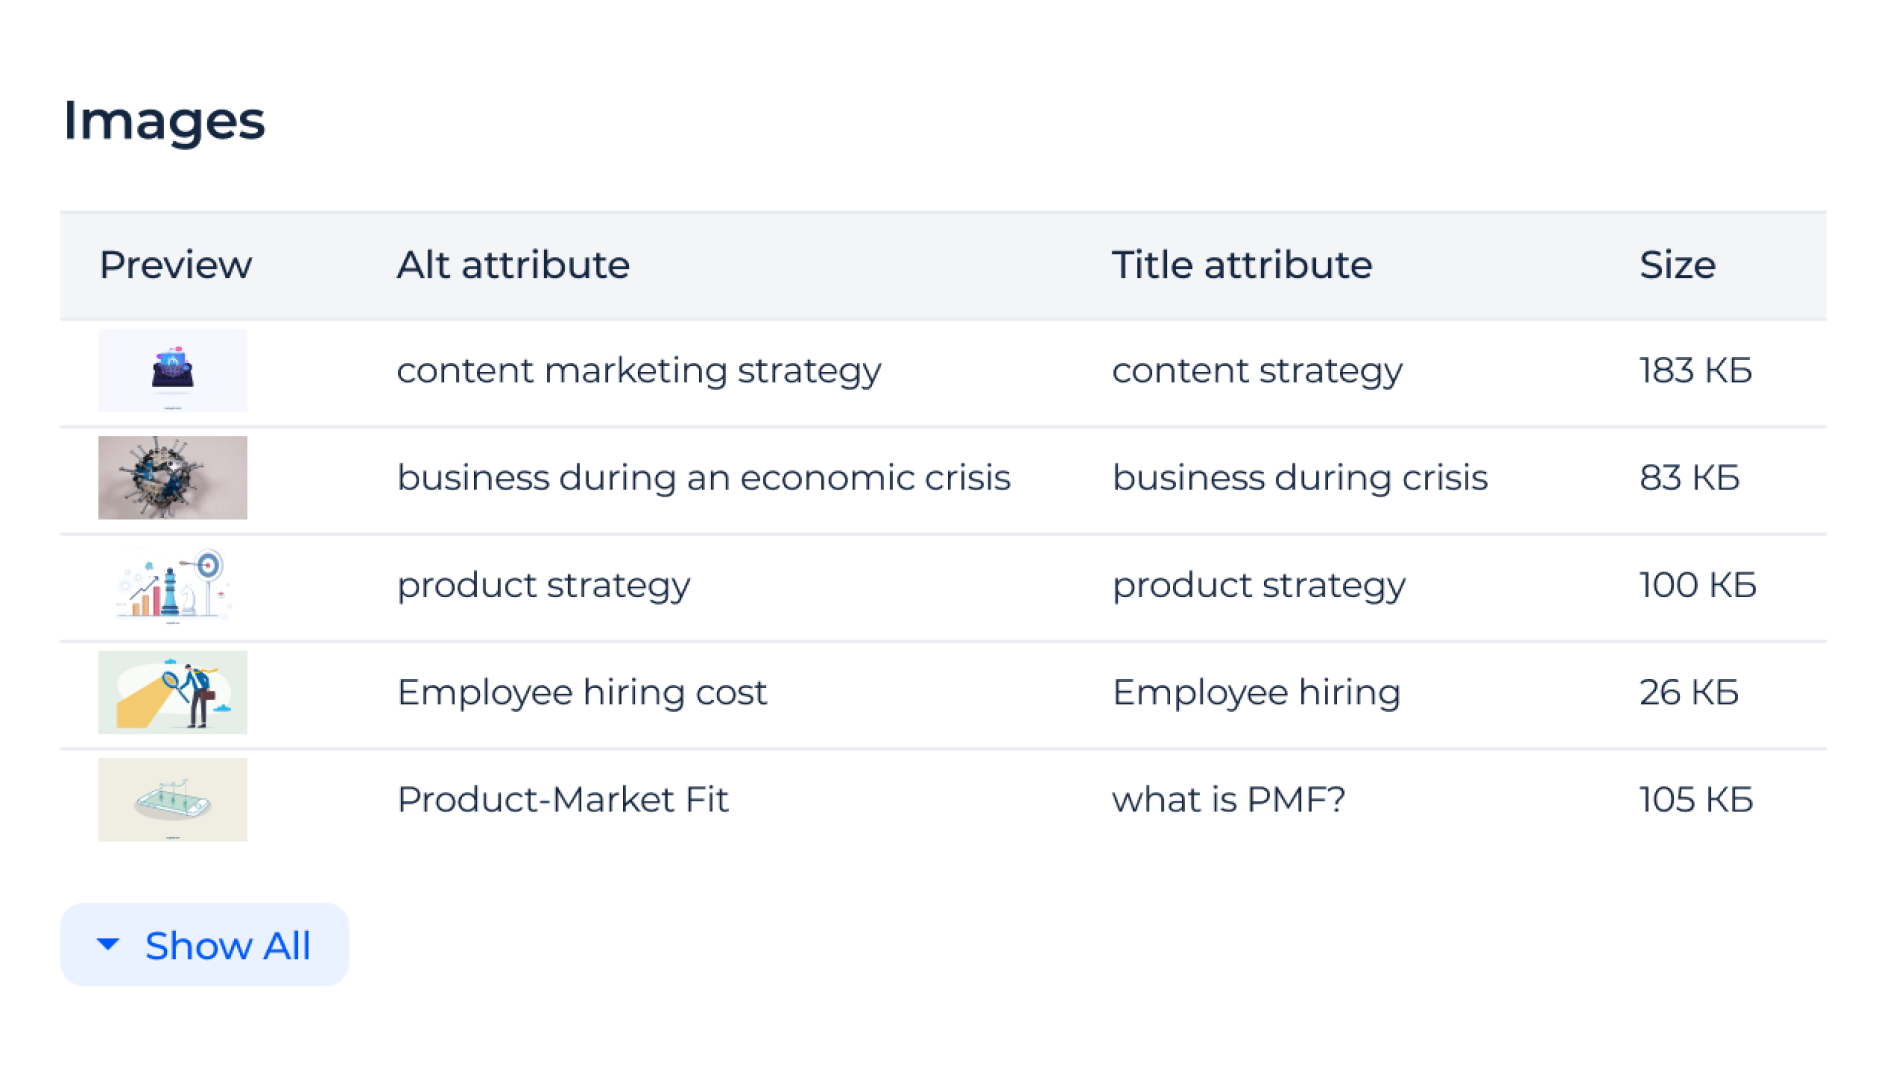Image resolution: width=1887 pixels, height=1066 pixels.
Task: Click the 'business during crisis' title attribute
Action: click(1300, 478)
